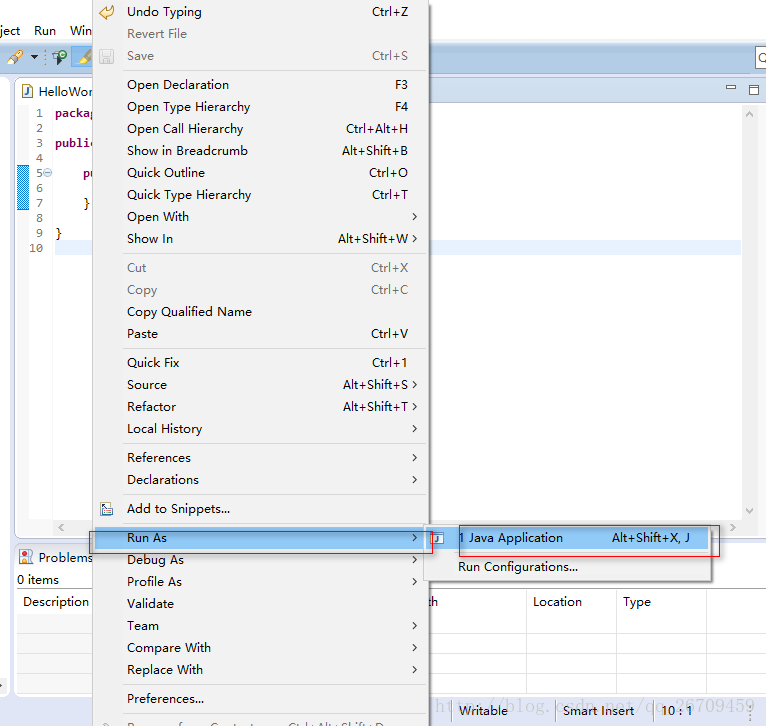Expand References submenu
This screenshot has width=766, height=726.
(x=261, y=458)
